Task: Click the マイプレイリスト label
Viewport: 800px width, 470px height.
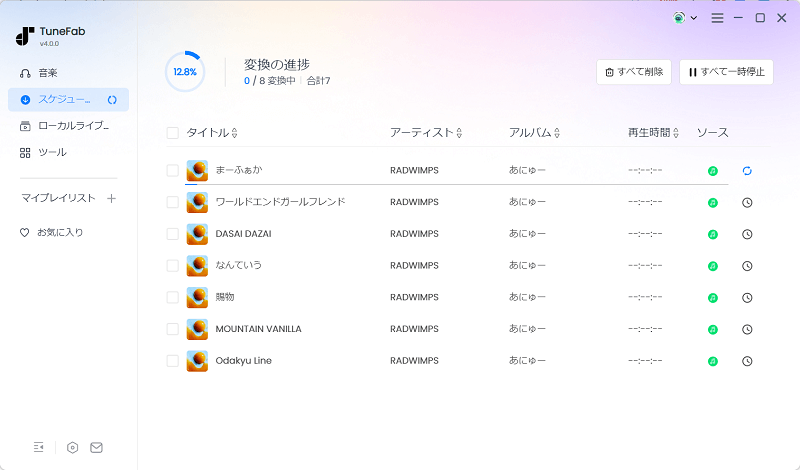Action: coord(58,197)
